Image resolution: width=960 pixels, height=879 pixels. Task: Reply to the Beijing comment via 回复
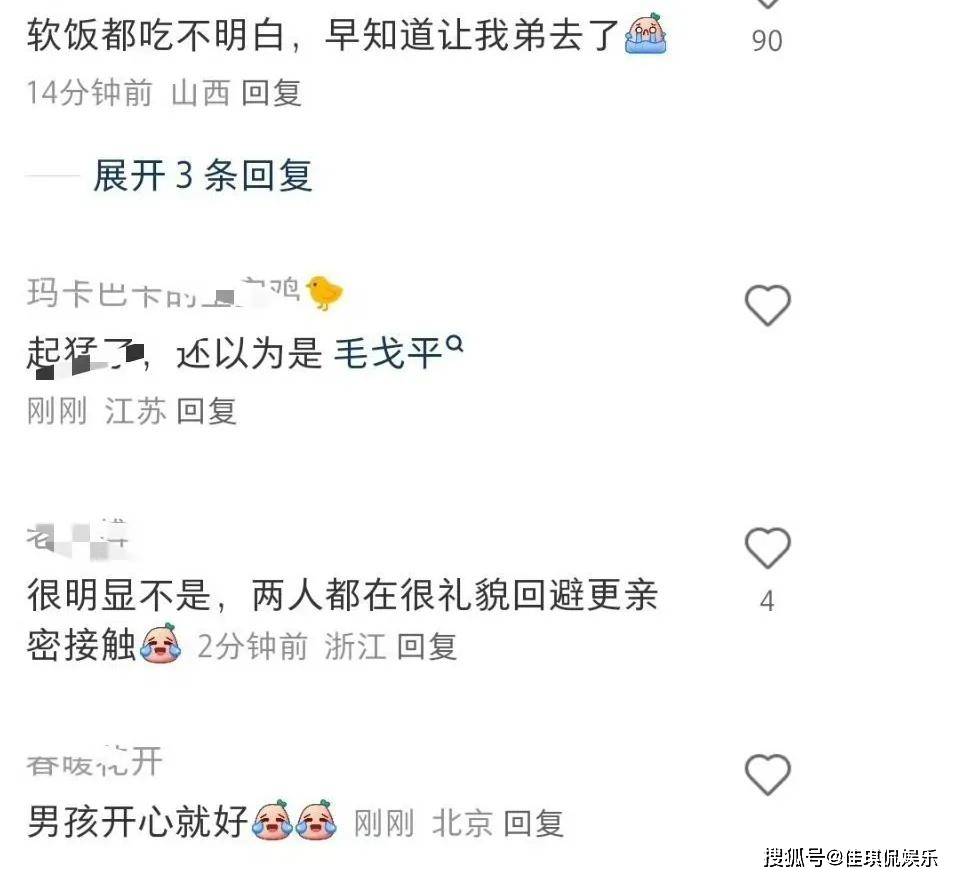point(533,823)
